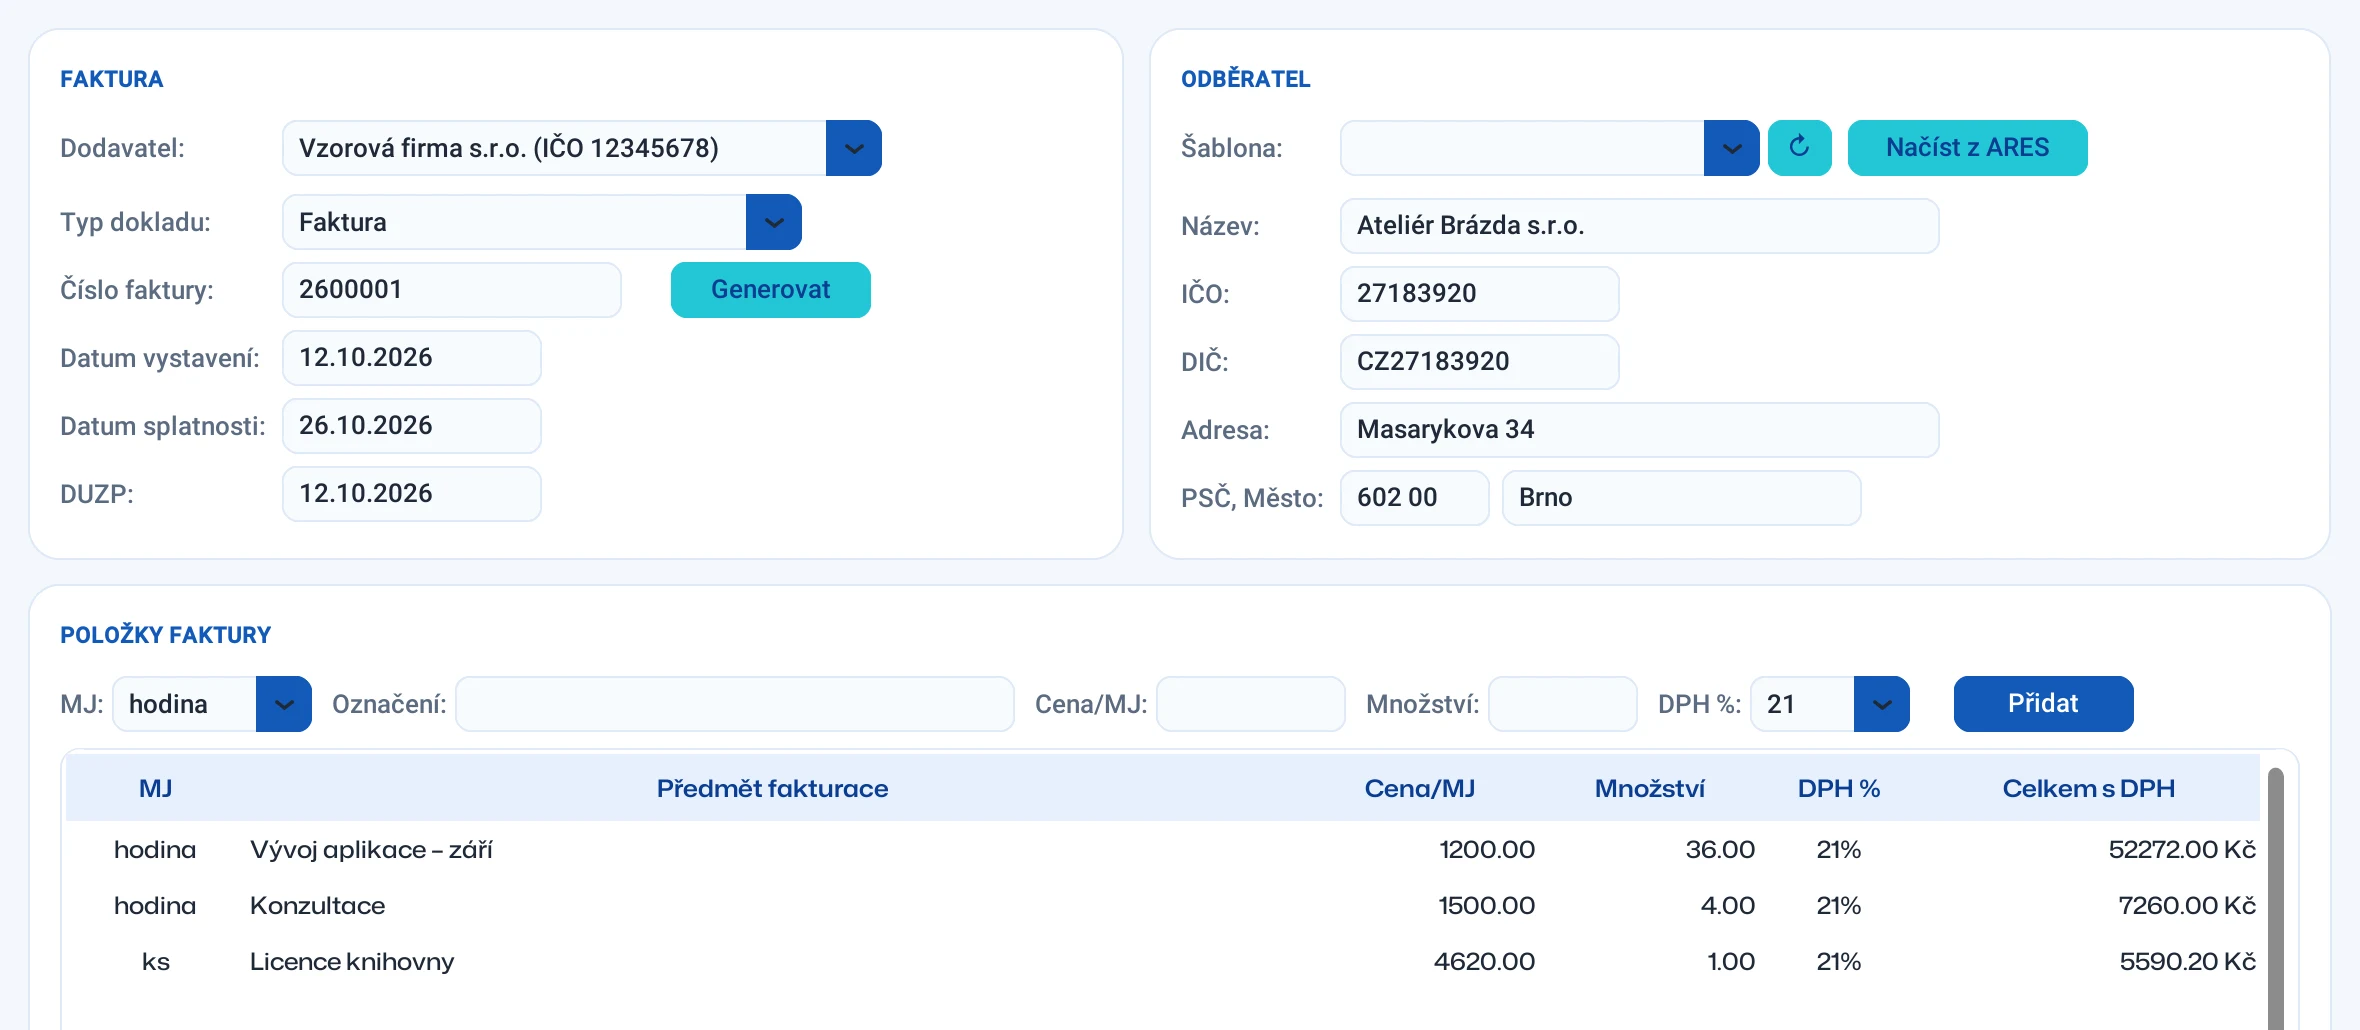Click the total '52272.00 Kč' cell
The image size is (2360, 1030).
[2182, 850]
